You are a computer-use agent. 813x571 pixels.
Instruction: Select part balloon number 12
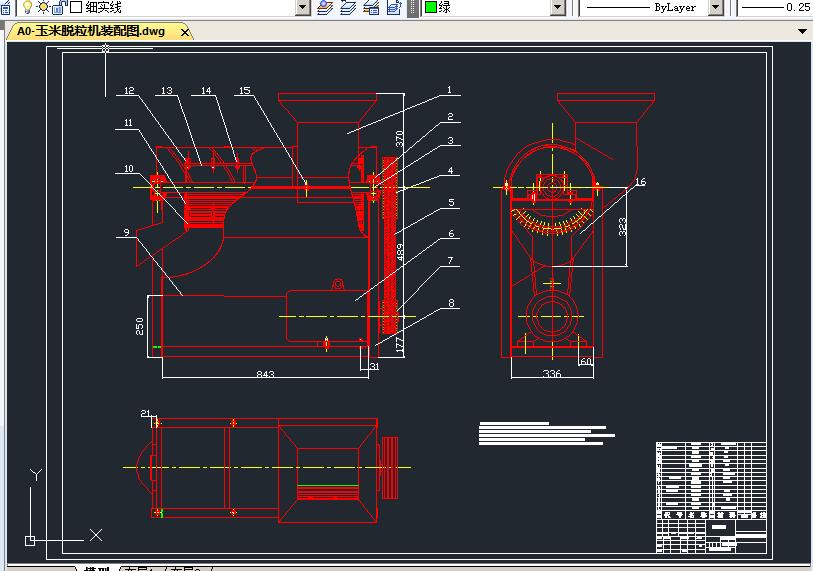pos(129,90)
